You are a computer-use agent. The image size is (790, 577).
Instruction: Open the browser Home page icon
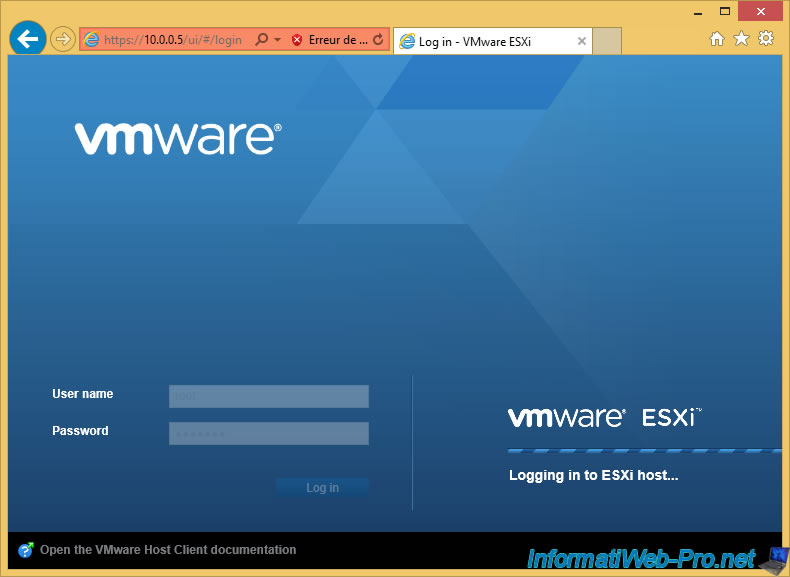click(717, 39)
